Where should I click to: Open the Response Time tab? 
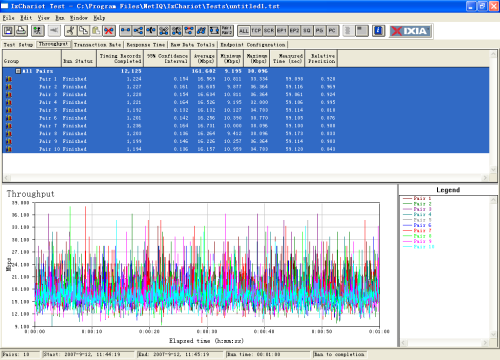146,45
